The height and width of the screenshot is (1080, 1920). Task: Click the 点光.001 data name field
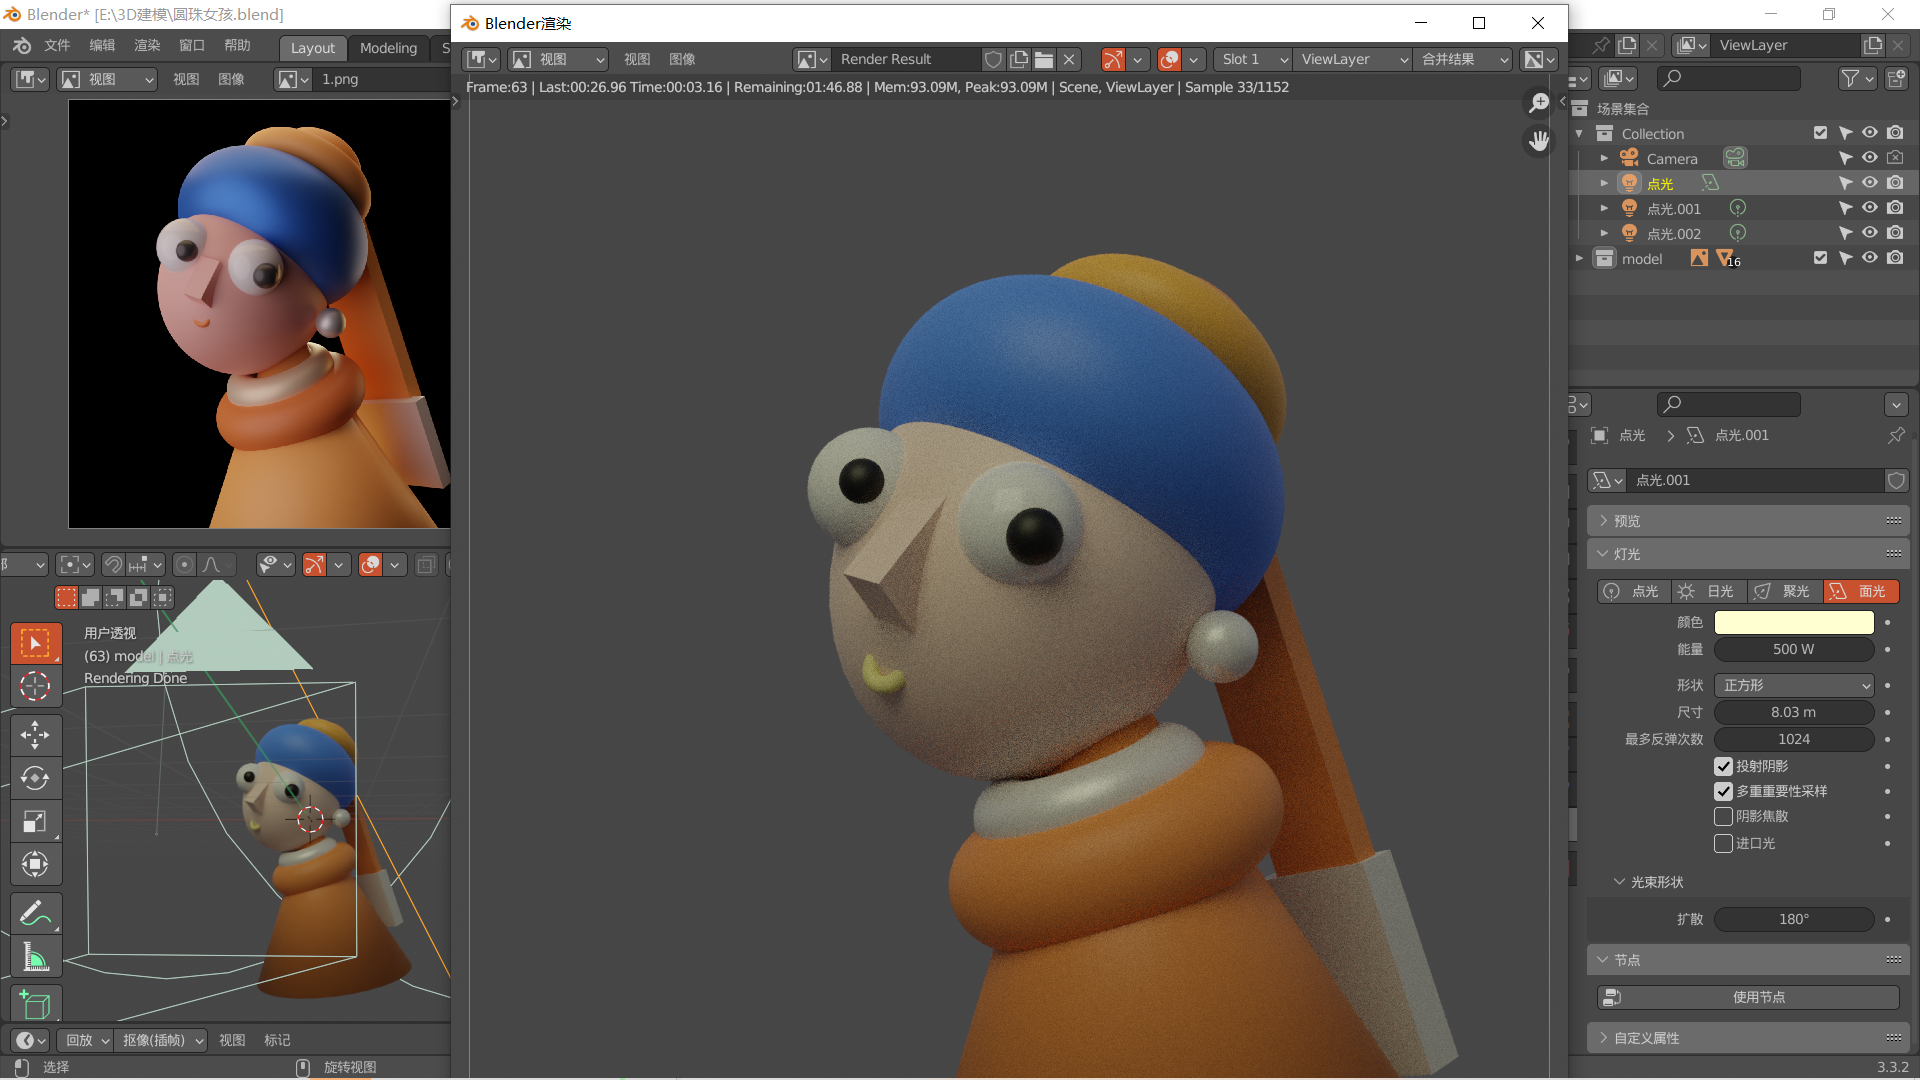pyautogui.click(x=1756, y=480)
